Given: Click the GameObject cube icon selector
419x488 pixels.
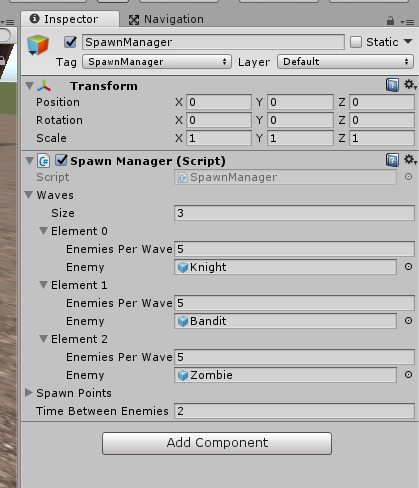Looking at the screenshot, I should click(38, 45).
